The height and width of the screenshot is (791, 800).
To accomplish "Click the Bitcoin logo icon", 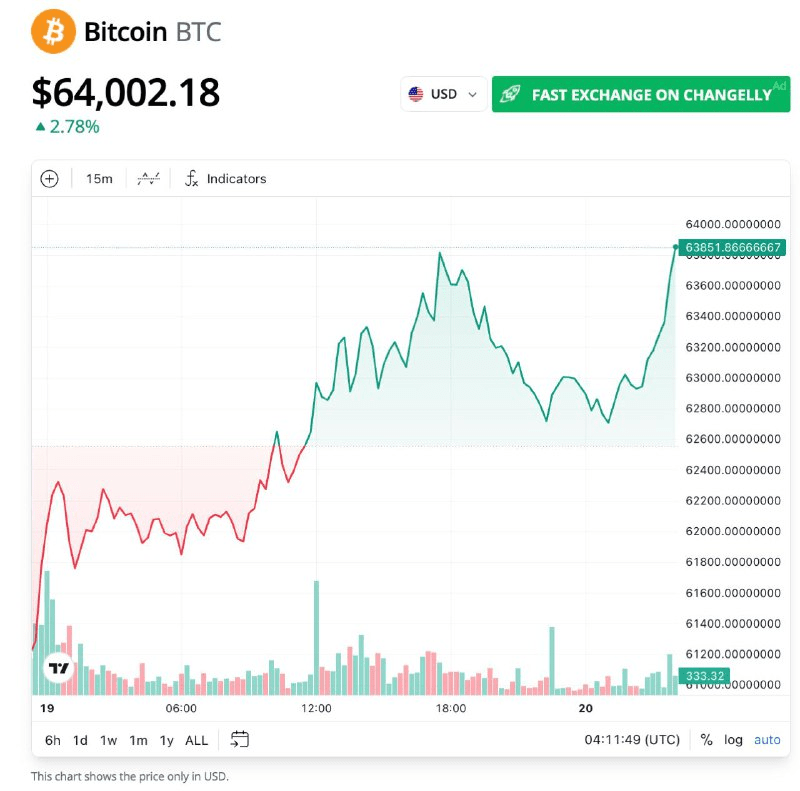I will [x=54, y=31].
